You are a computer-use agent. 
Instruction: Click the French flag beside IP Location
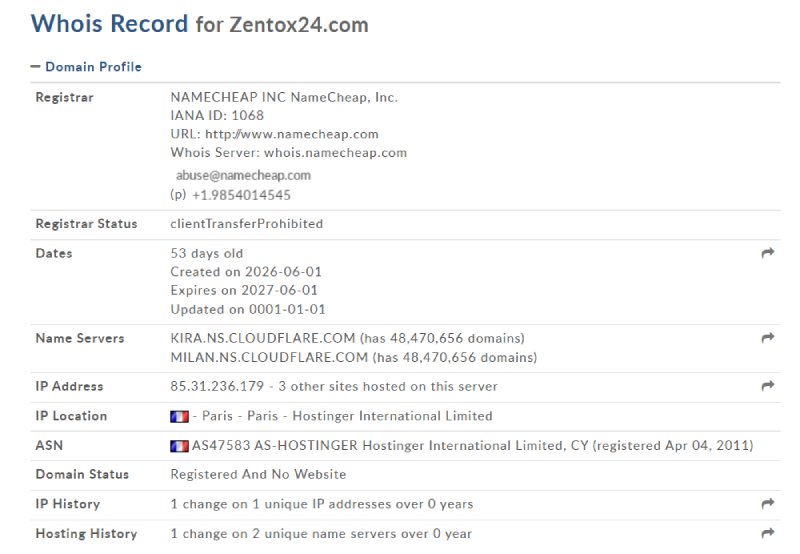(179, 416)
